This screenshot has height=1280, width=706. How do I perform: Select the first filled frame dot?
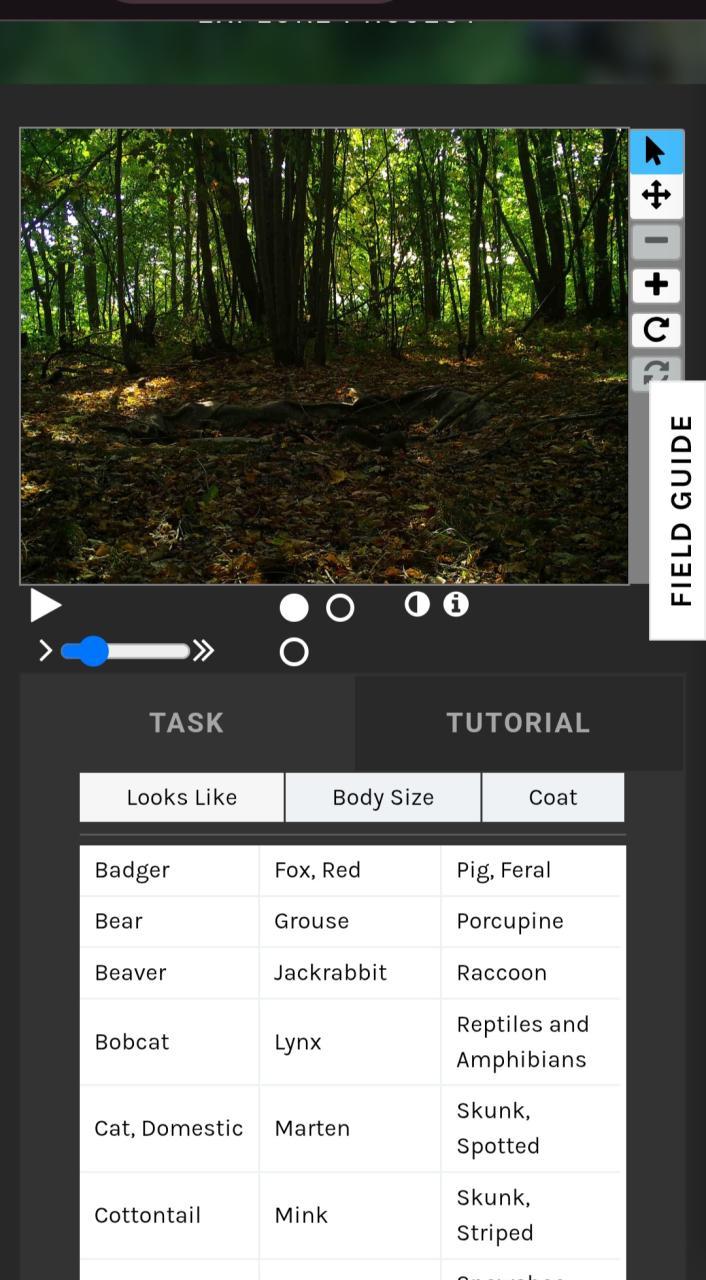[294, 608]
